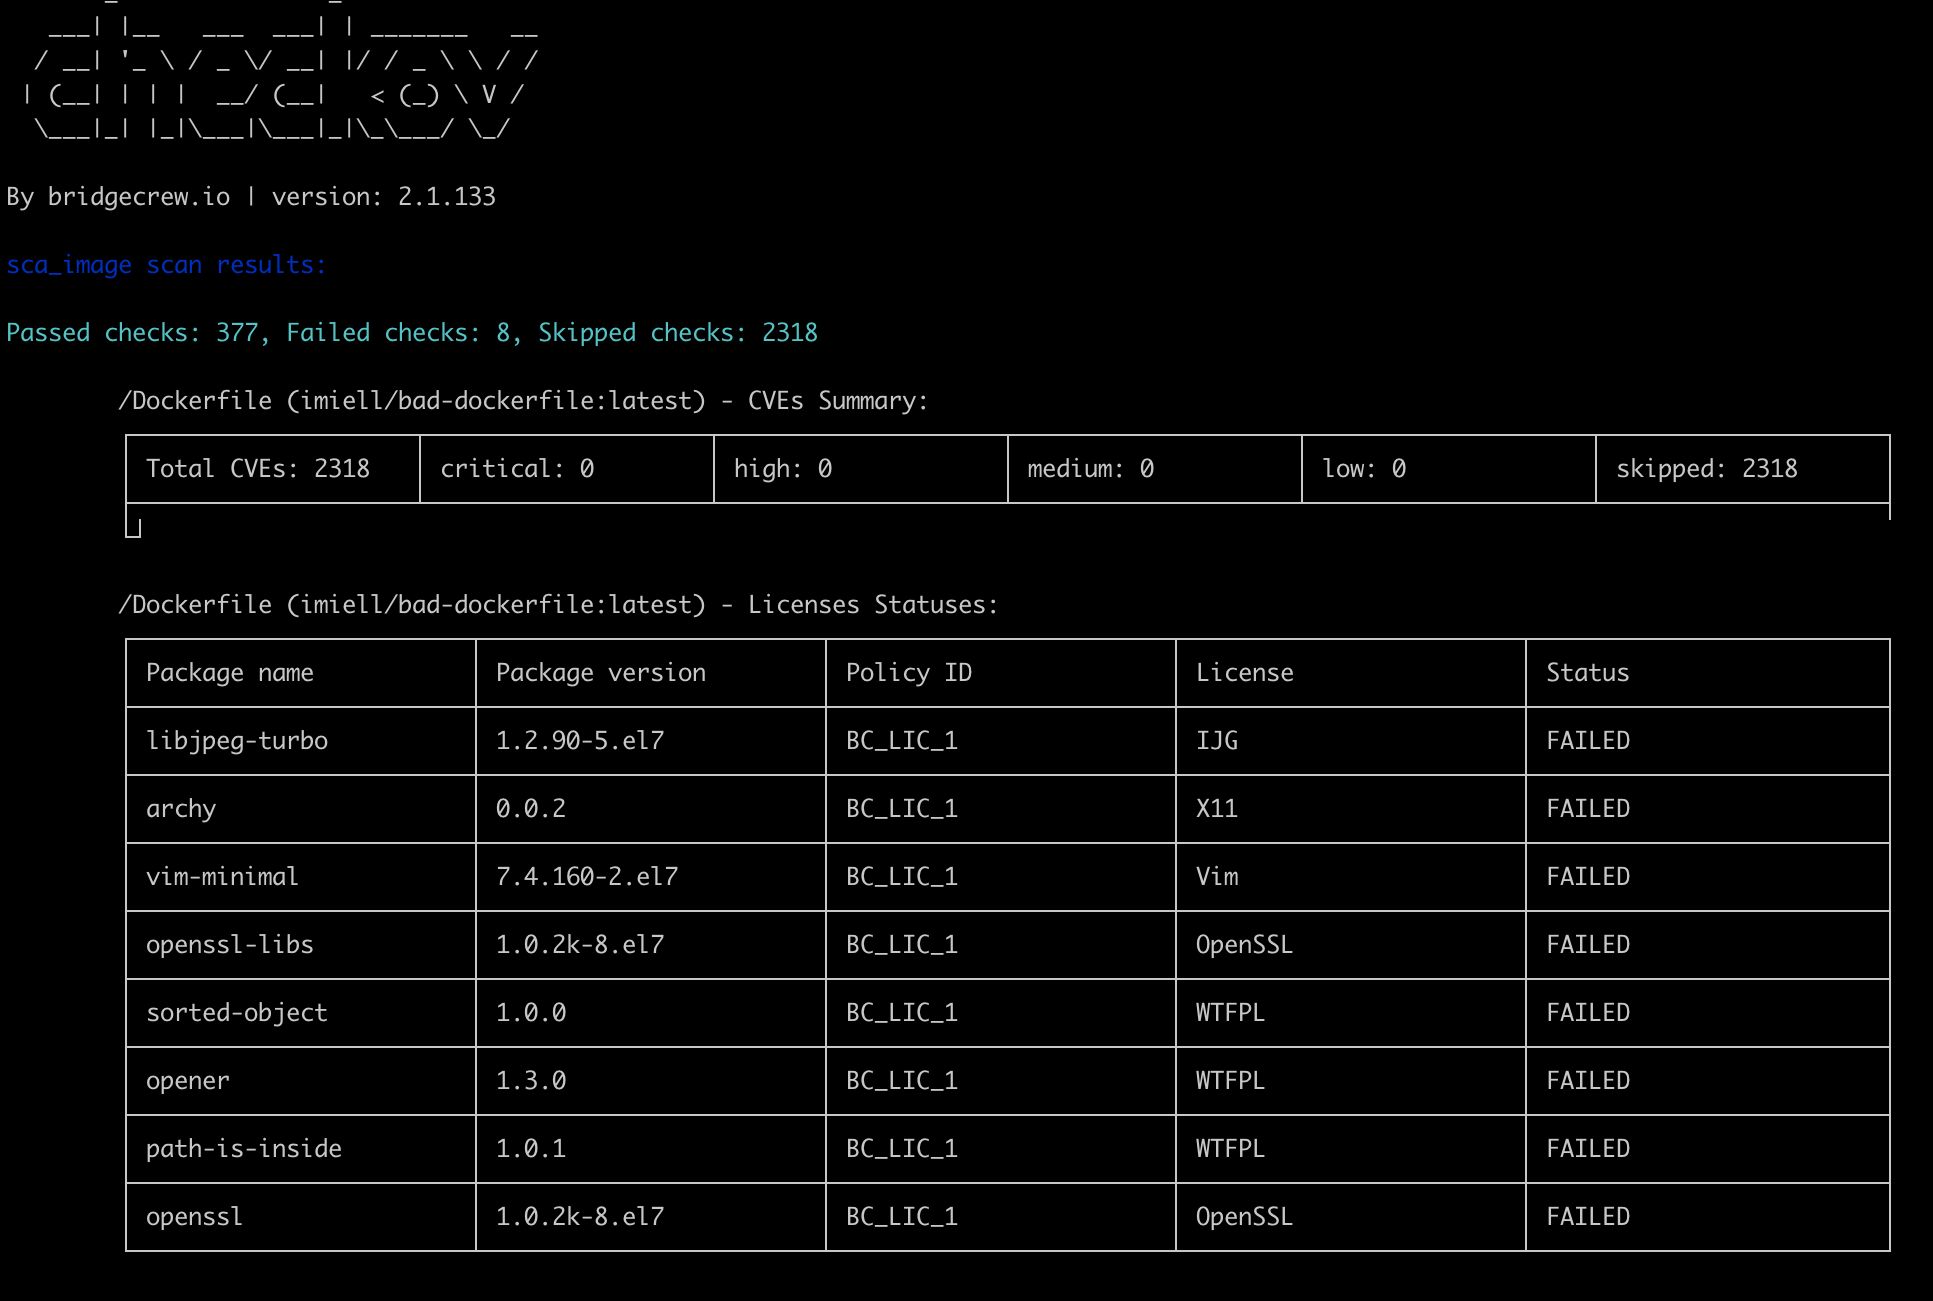Click the Status column header

tap(1587, 673)
